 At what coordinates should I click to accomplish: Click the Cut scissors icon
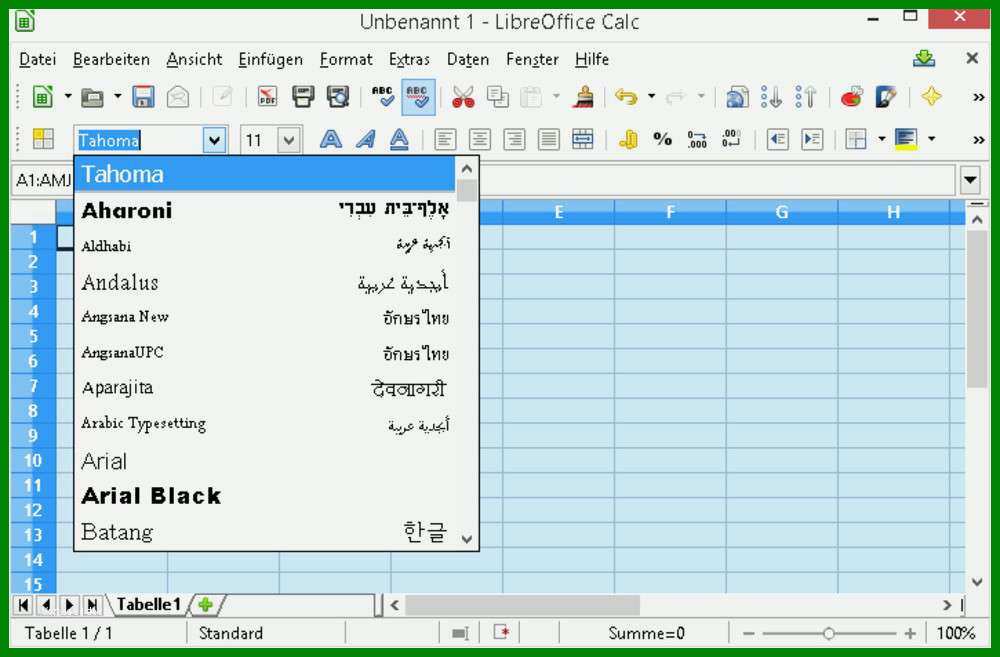point(464,97)
